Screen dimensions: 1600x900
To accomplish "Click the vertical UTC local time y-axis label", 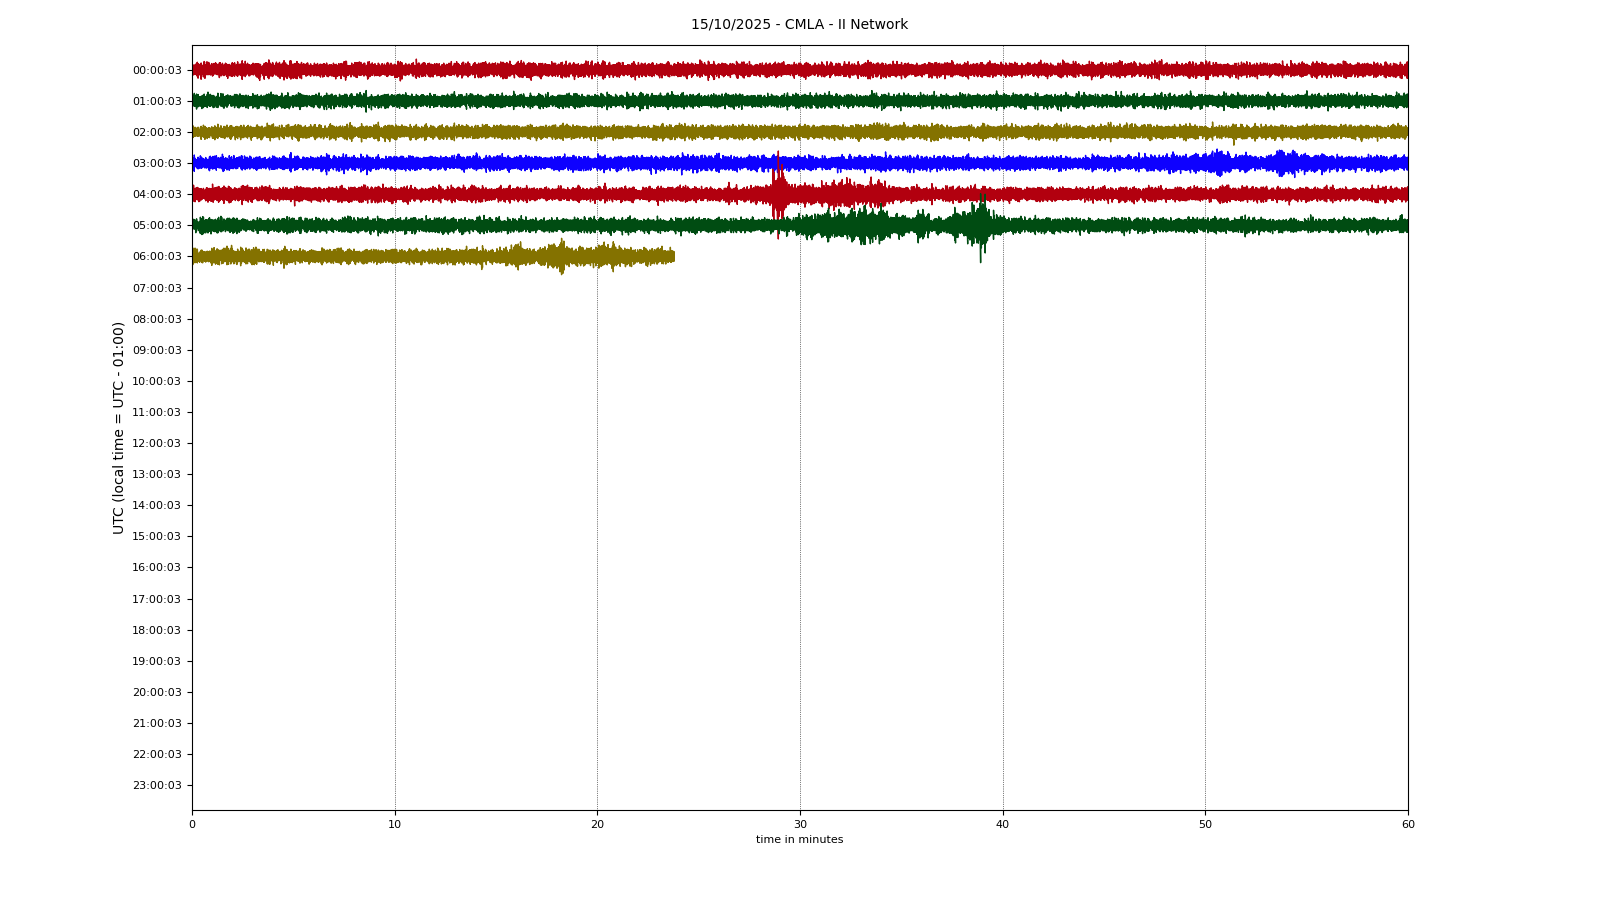I will tap(119, 427).
